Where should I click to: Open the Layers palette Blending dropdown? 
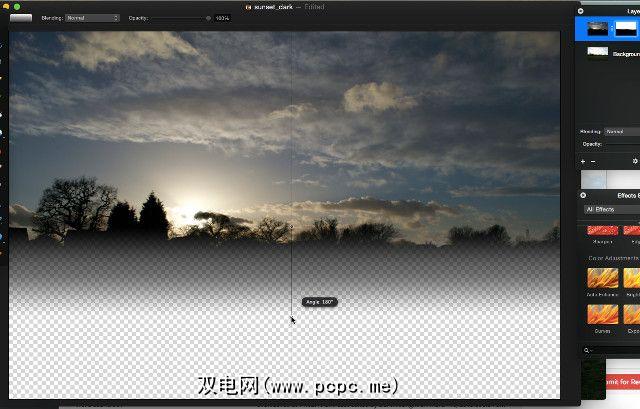coord(622,131)
